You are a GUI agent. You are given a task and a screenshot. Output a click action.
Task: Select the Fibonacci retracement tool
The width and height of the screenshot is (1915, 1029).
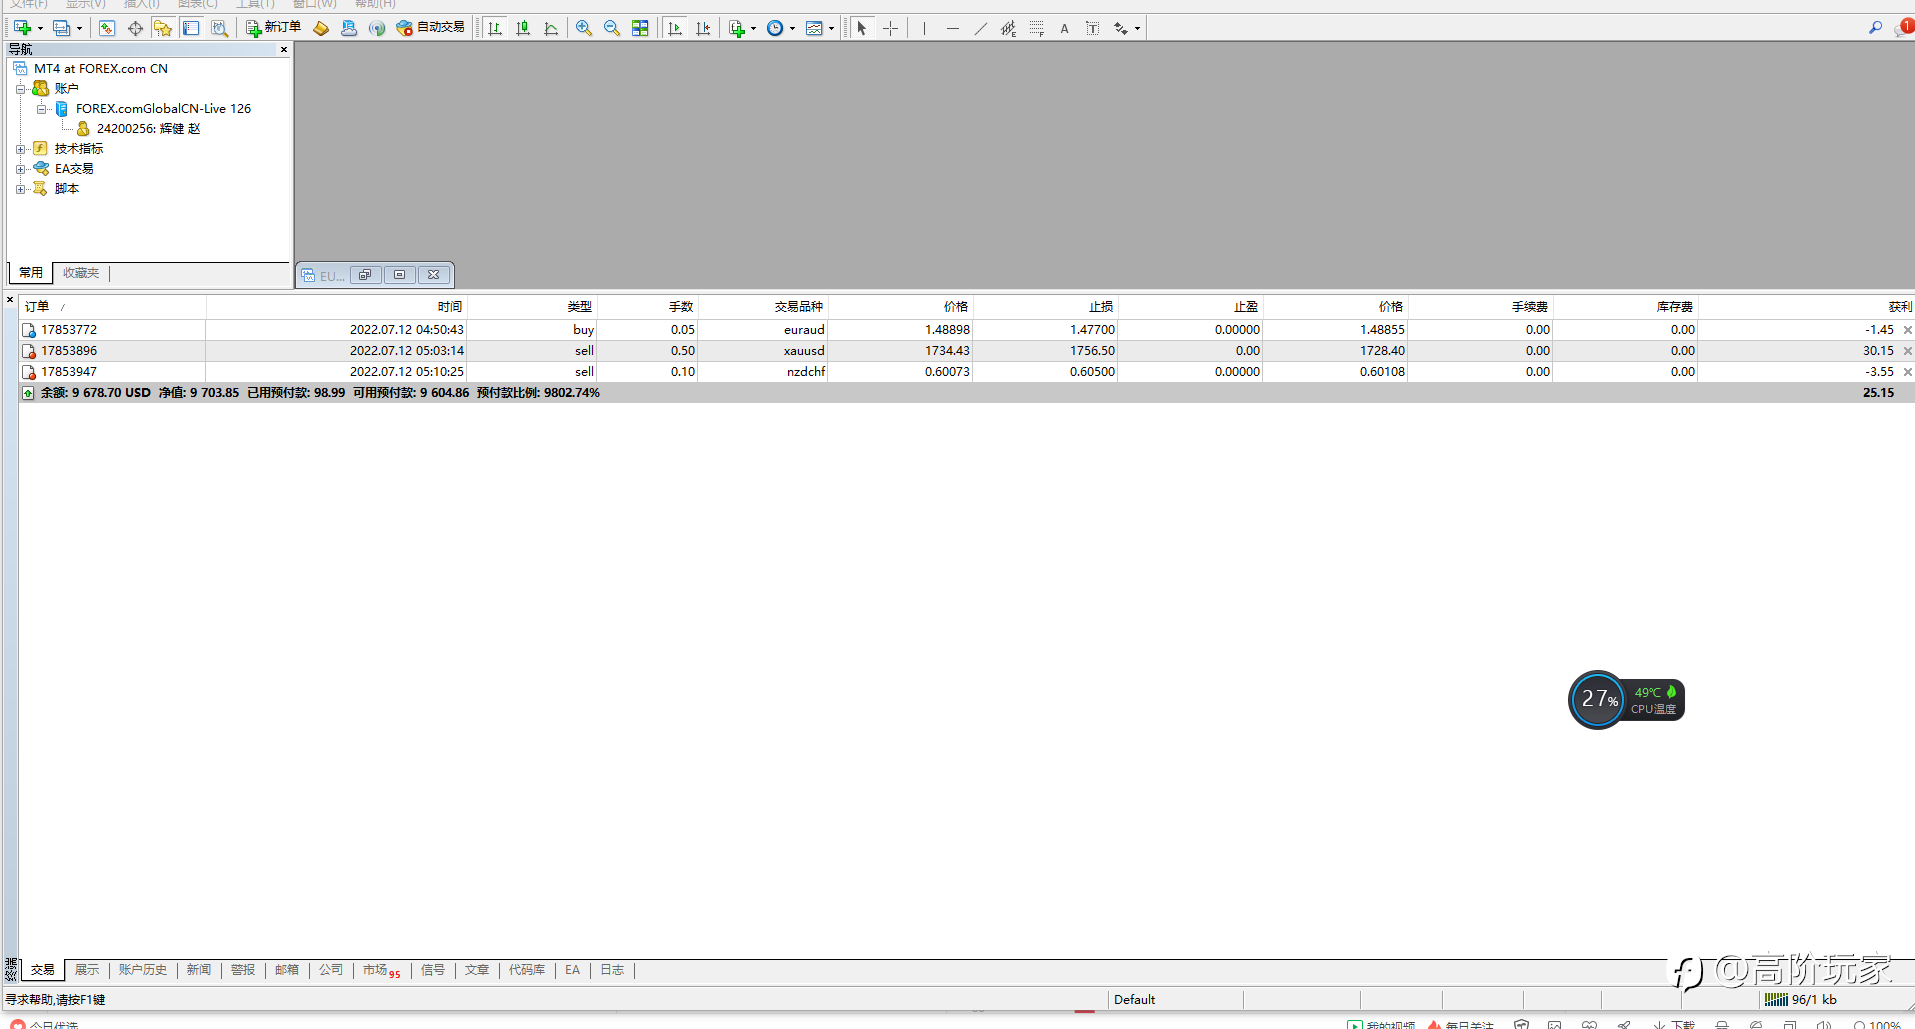click(x=1036, y=28)
